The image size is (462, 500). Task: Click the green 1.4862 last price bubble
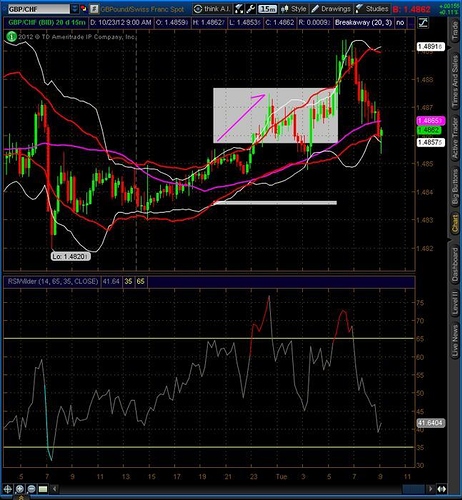coord(429,130)
